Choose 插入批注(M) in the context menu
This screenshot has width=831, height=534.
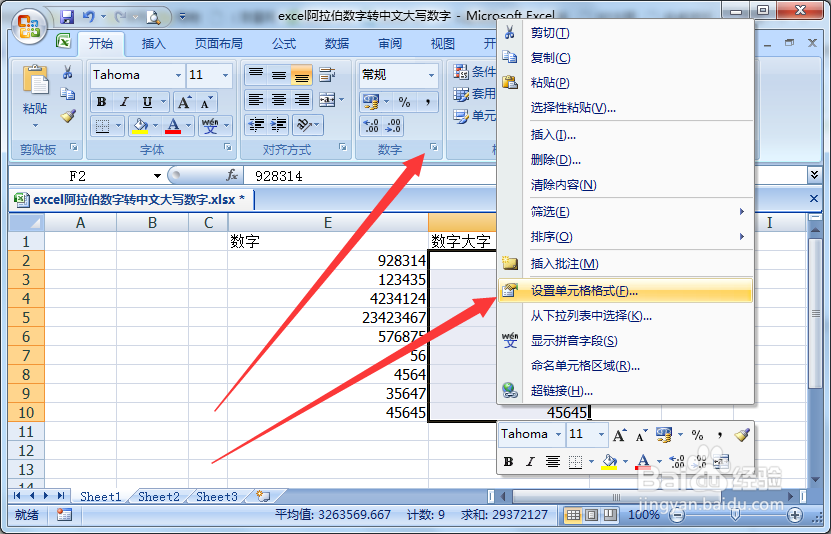tap(625, 263)
